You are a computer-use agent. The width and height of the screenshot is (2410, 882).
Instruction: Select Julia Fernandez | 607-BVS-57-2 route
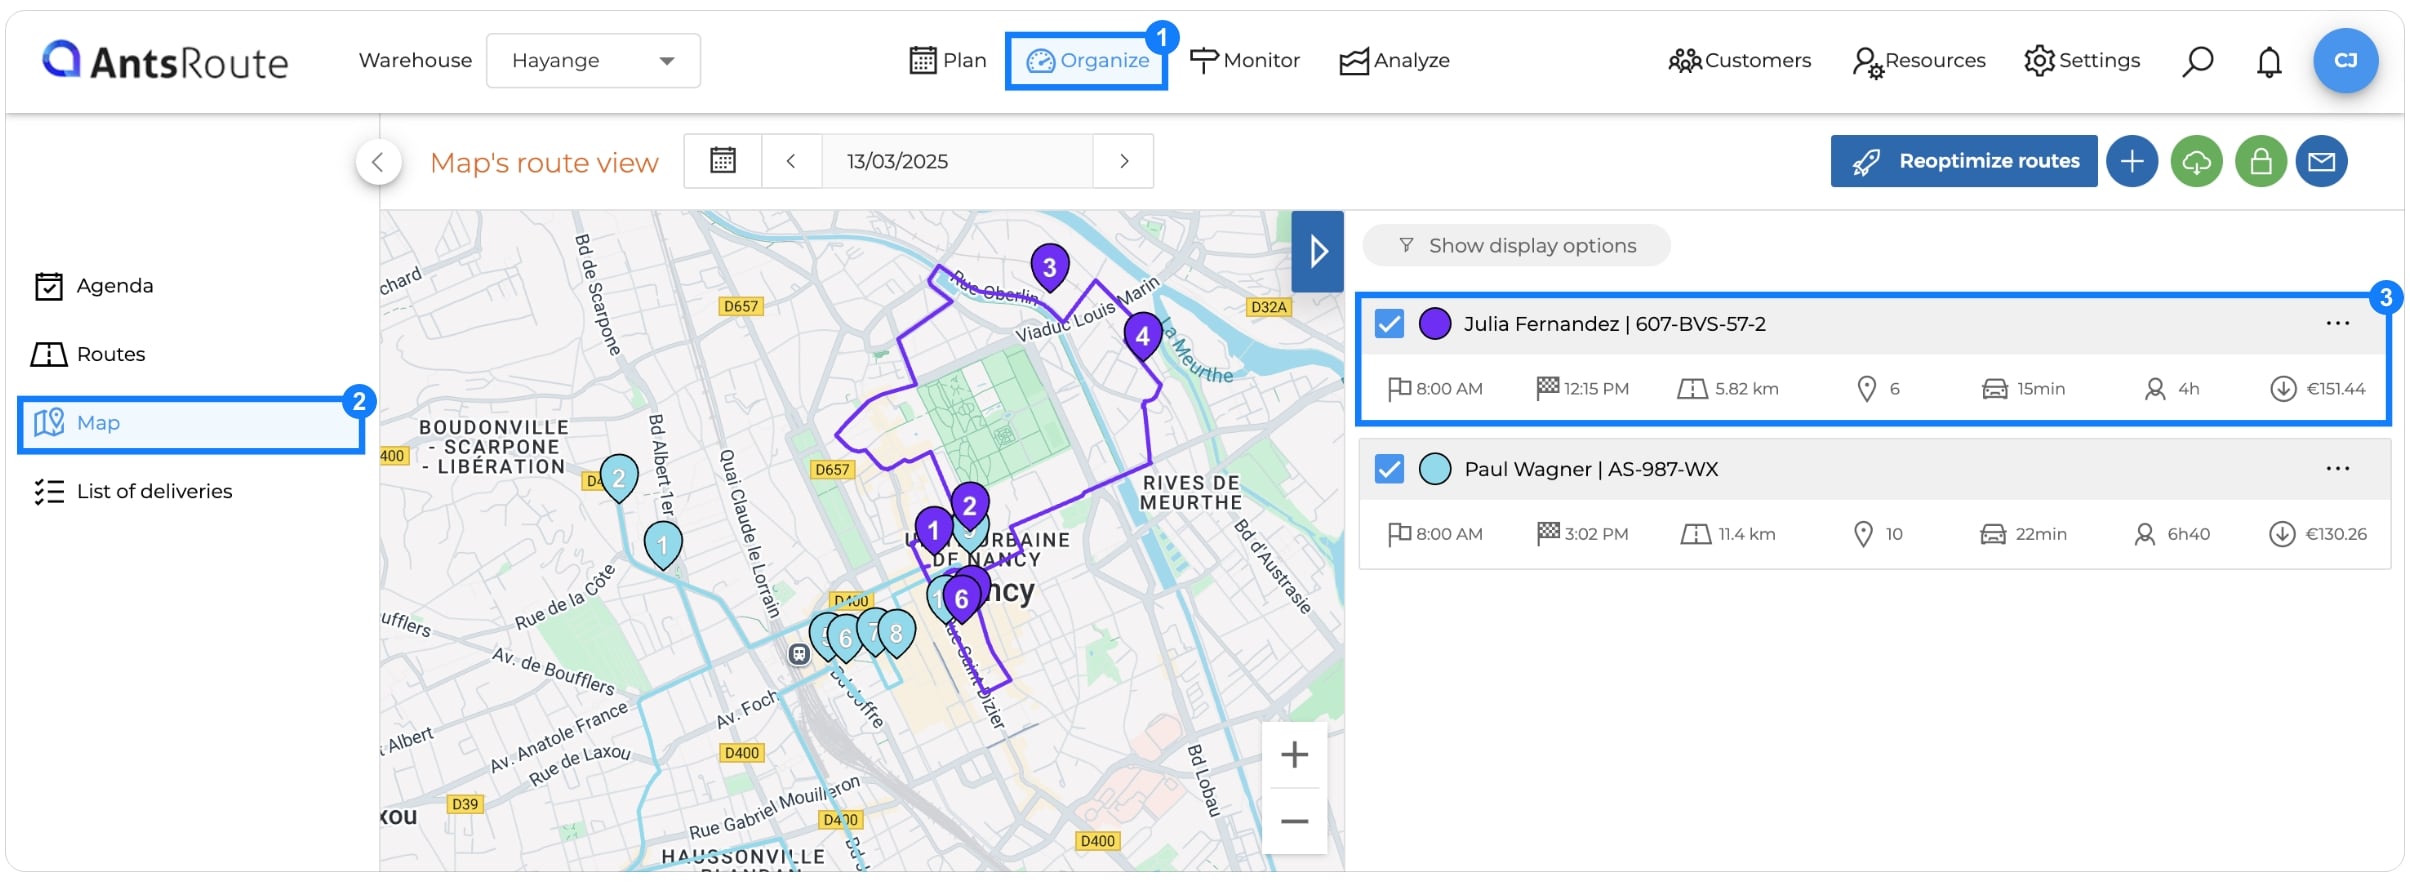point(1614,324)
